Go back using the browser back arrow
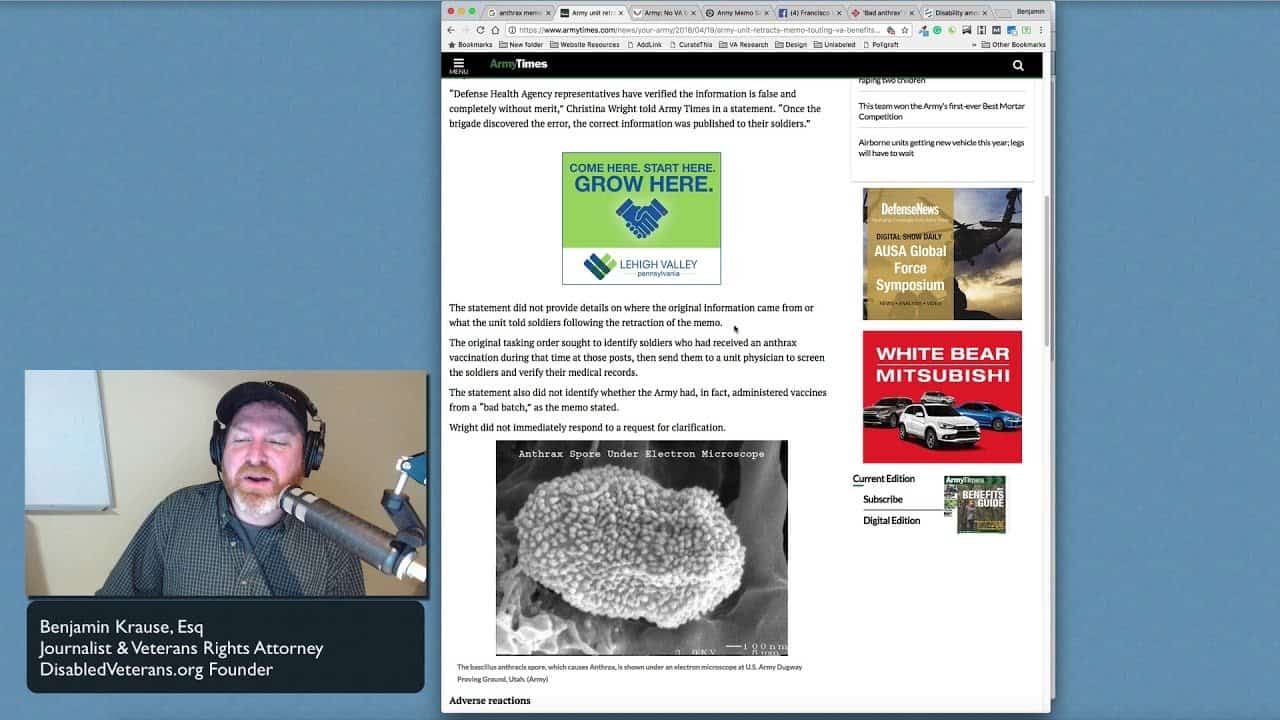 [450, 30]
